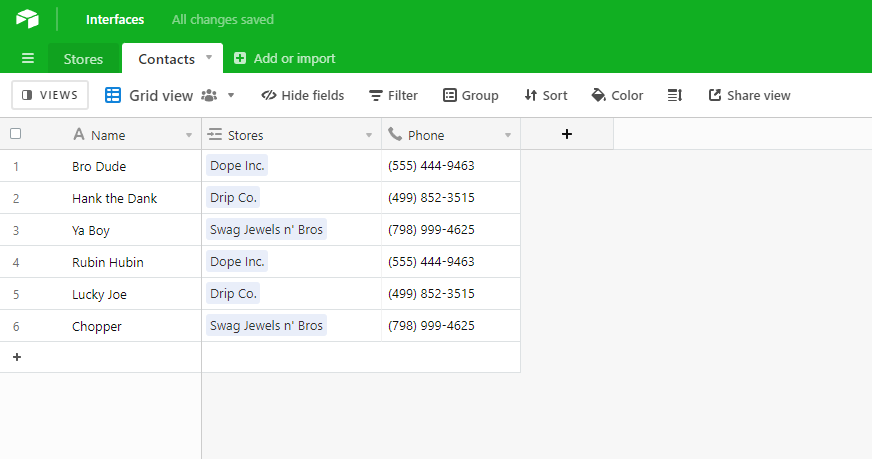Image resolution: width=872 pixels, height=459 pixels.
Task: Click Dope Inc. chip in Rubin Hubin row
Action: point(237,261)
